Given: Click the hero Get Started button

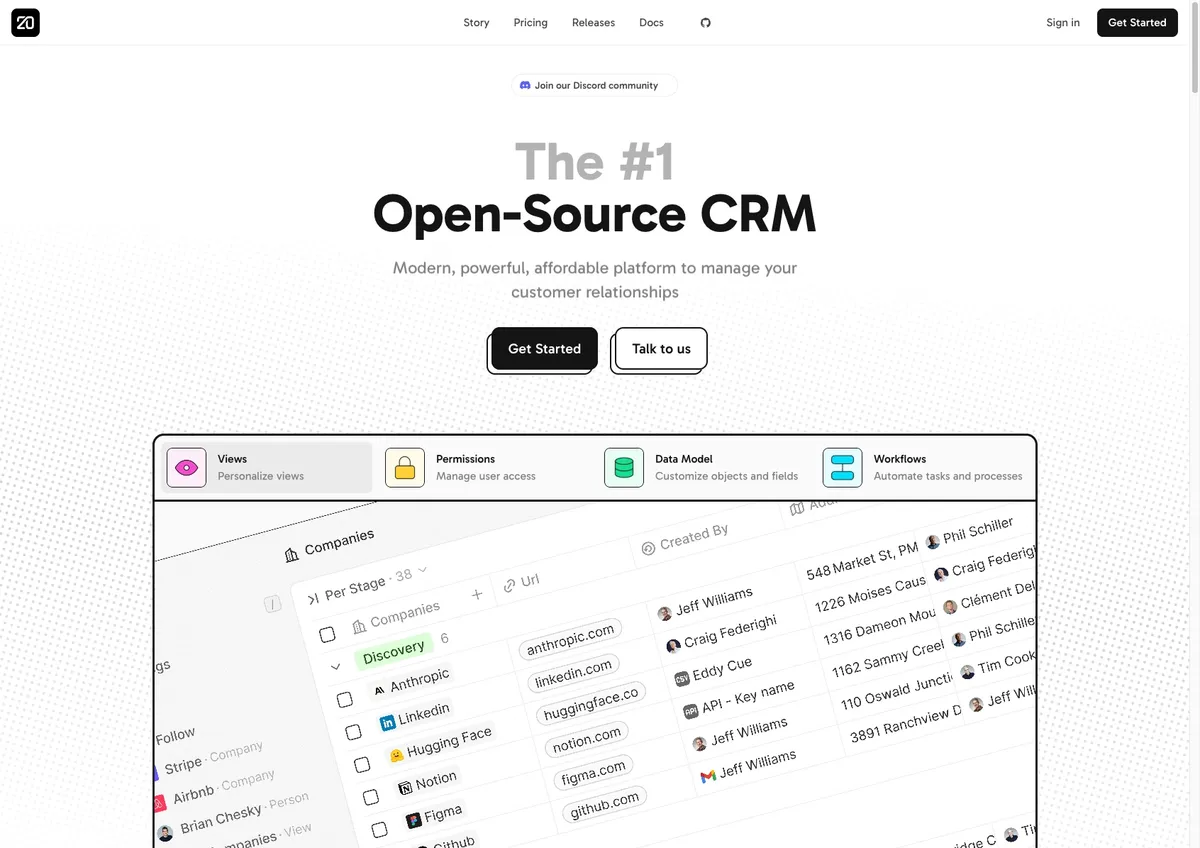Looking at the screenshot, I should (x=544, y=348).
